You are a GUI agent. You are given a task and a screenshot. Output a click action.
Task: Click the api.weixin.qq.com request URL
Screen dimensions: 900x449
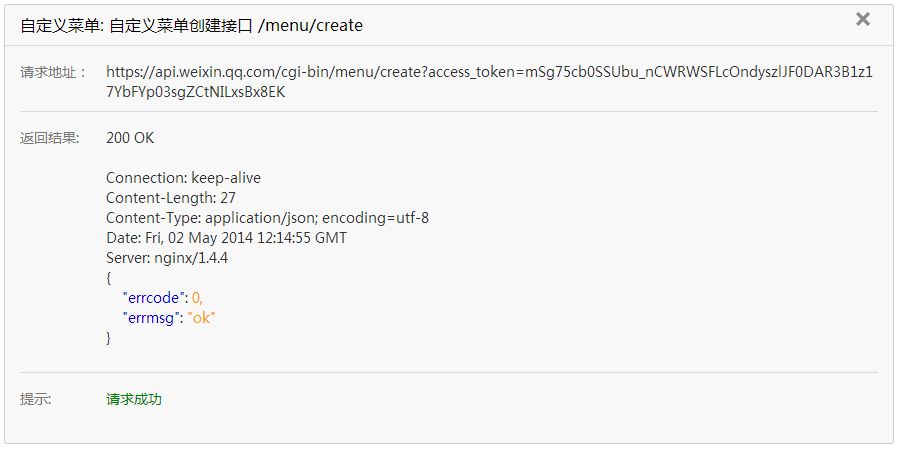(490, 82)
